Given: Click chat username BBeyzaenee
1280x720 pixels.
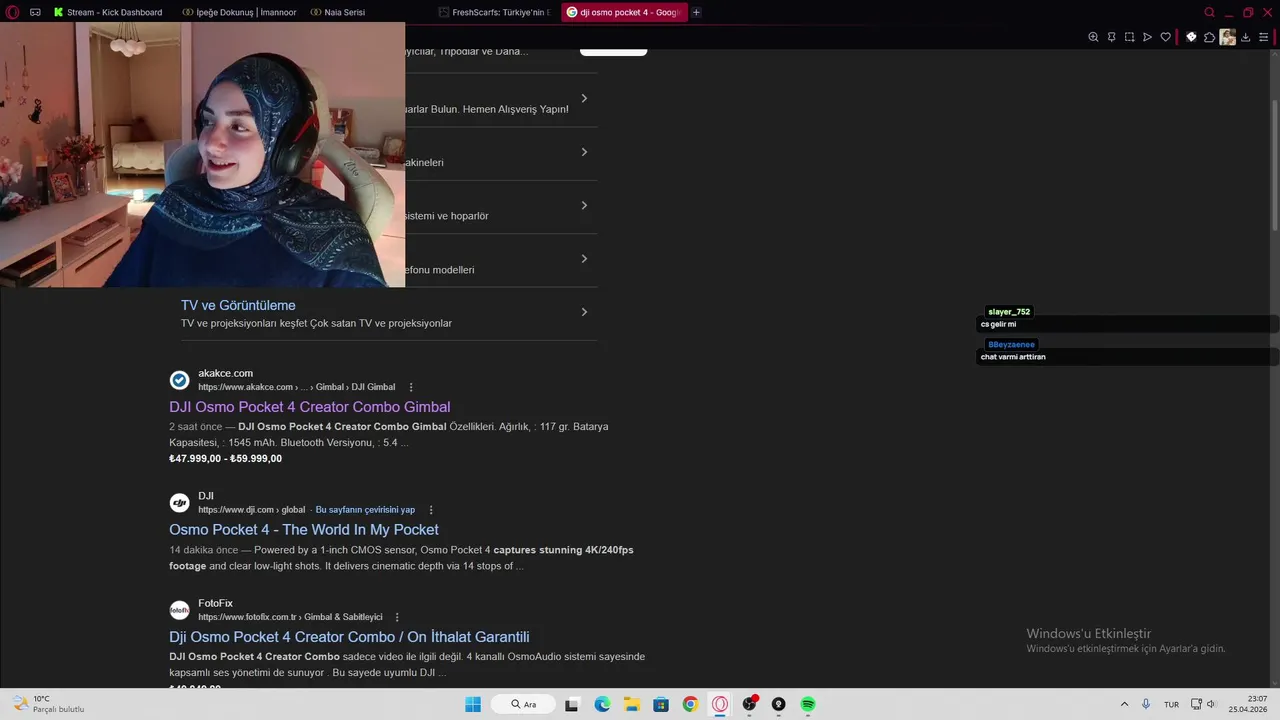Looking at the screenshot, I should 1011,344.
